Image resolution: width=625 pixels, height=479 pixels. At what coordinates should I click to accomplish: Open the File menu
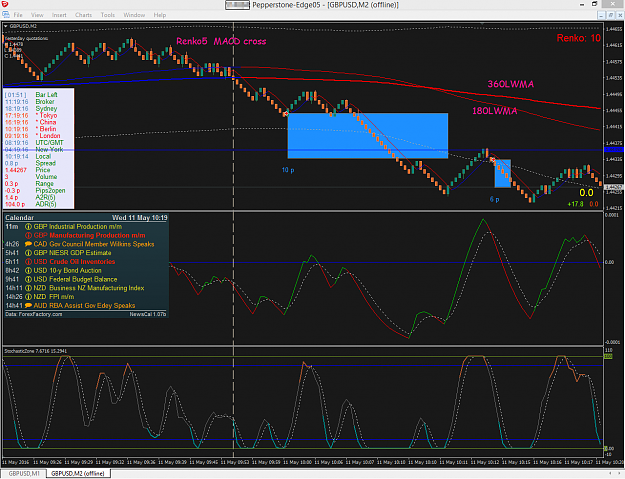tap(18, 15)
